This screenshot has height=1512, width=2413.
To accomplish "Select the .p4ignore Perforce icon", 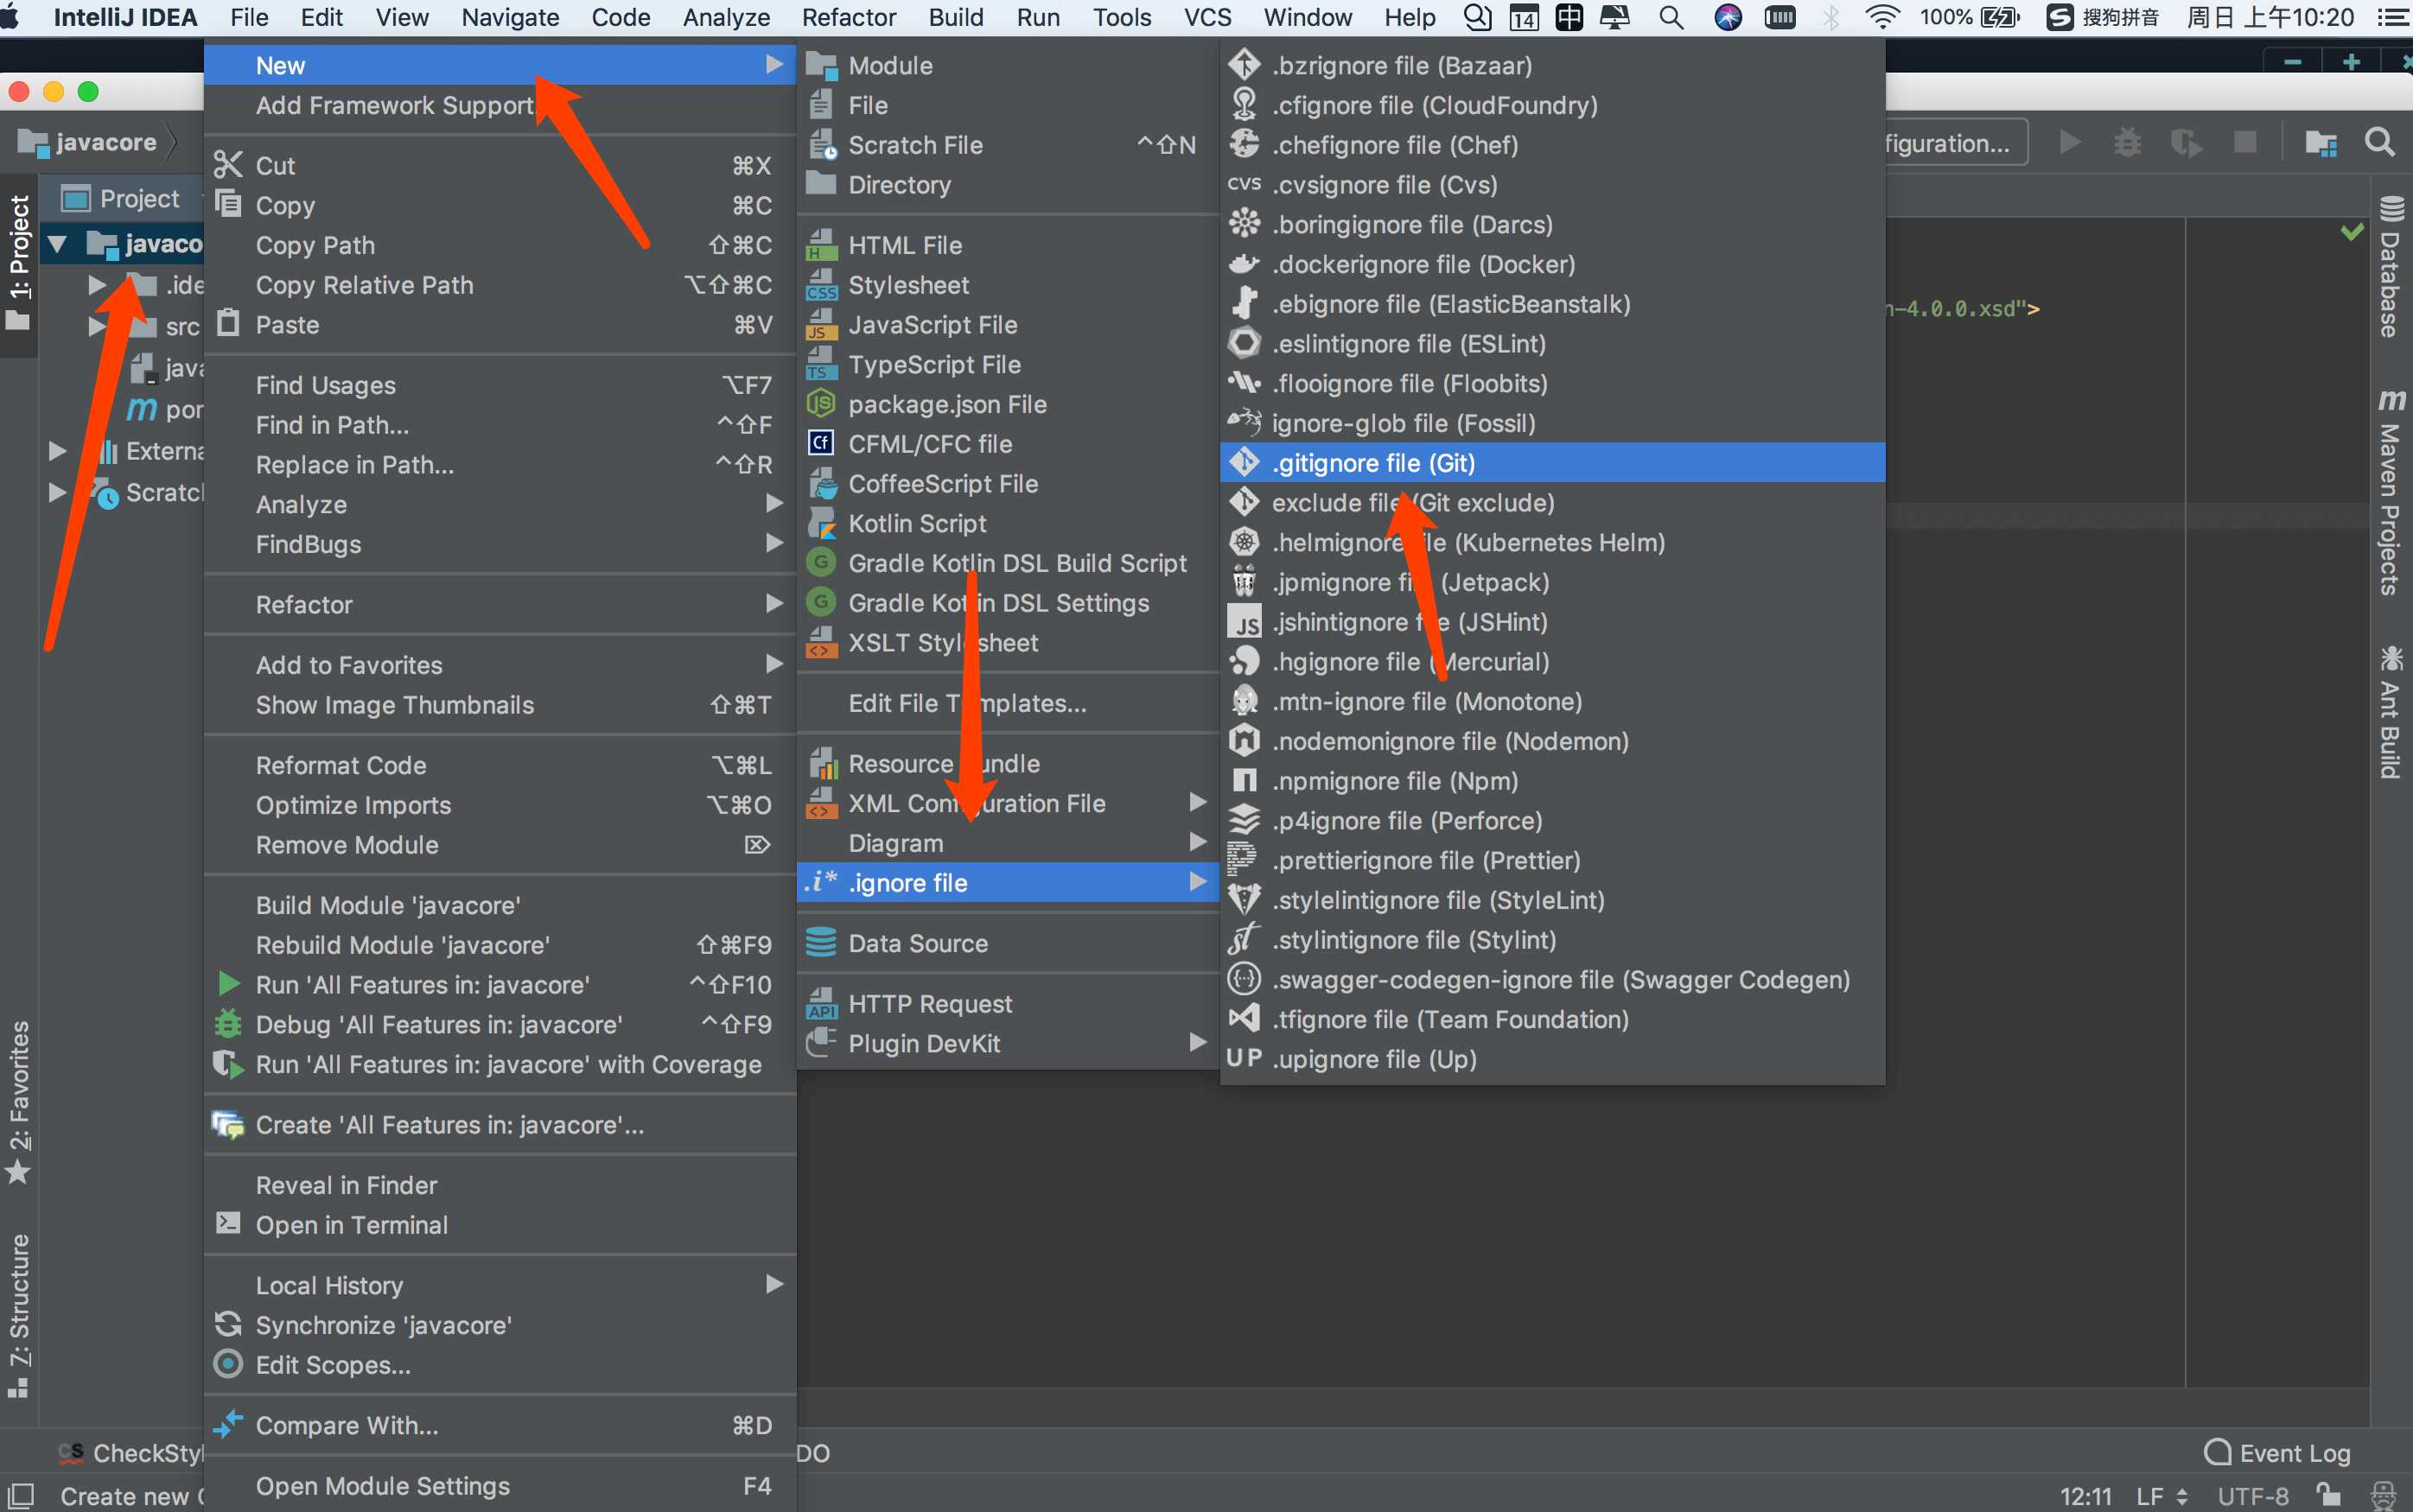I will (x=1244, y=820).
